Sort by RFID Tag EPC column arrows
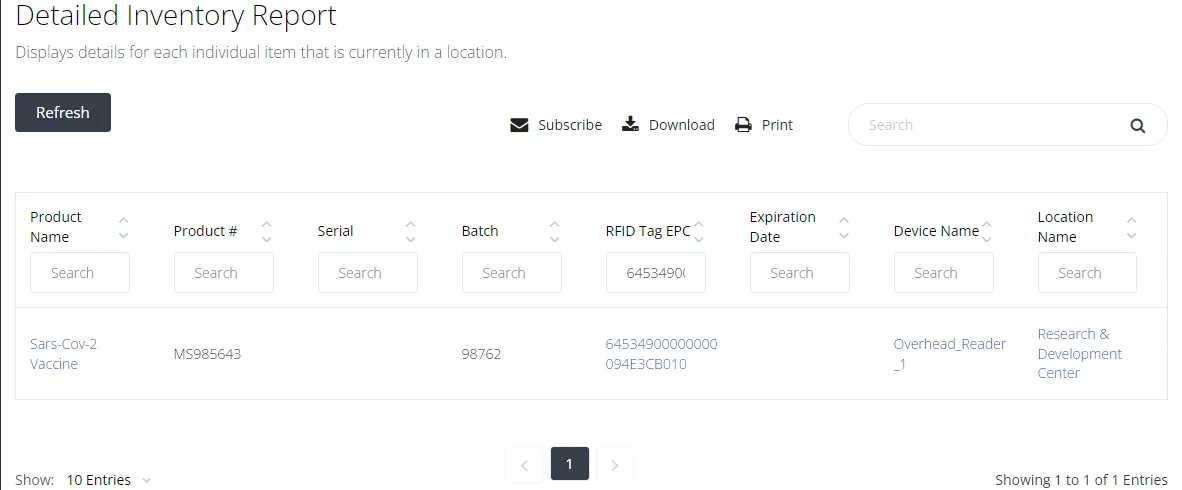This screenshot has width=1182, height=490. tap(699, 231)
